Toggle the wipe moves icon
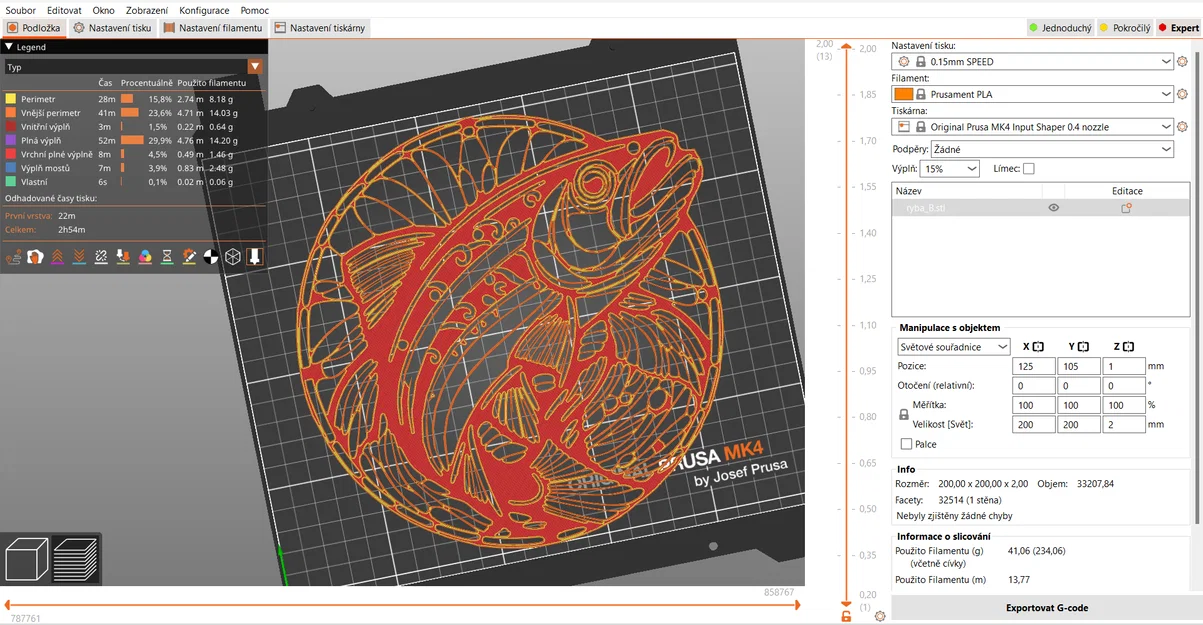Image resolution: width=1203 pixels, height=625 pixels. click(35, 257)
